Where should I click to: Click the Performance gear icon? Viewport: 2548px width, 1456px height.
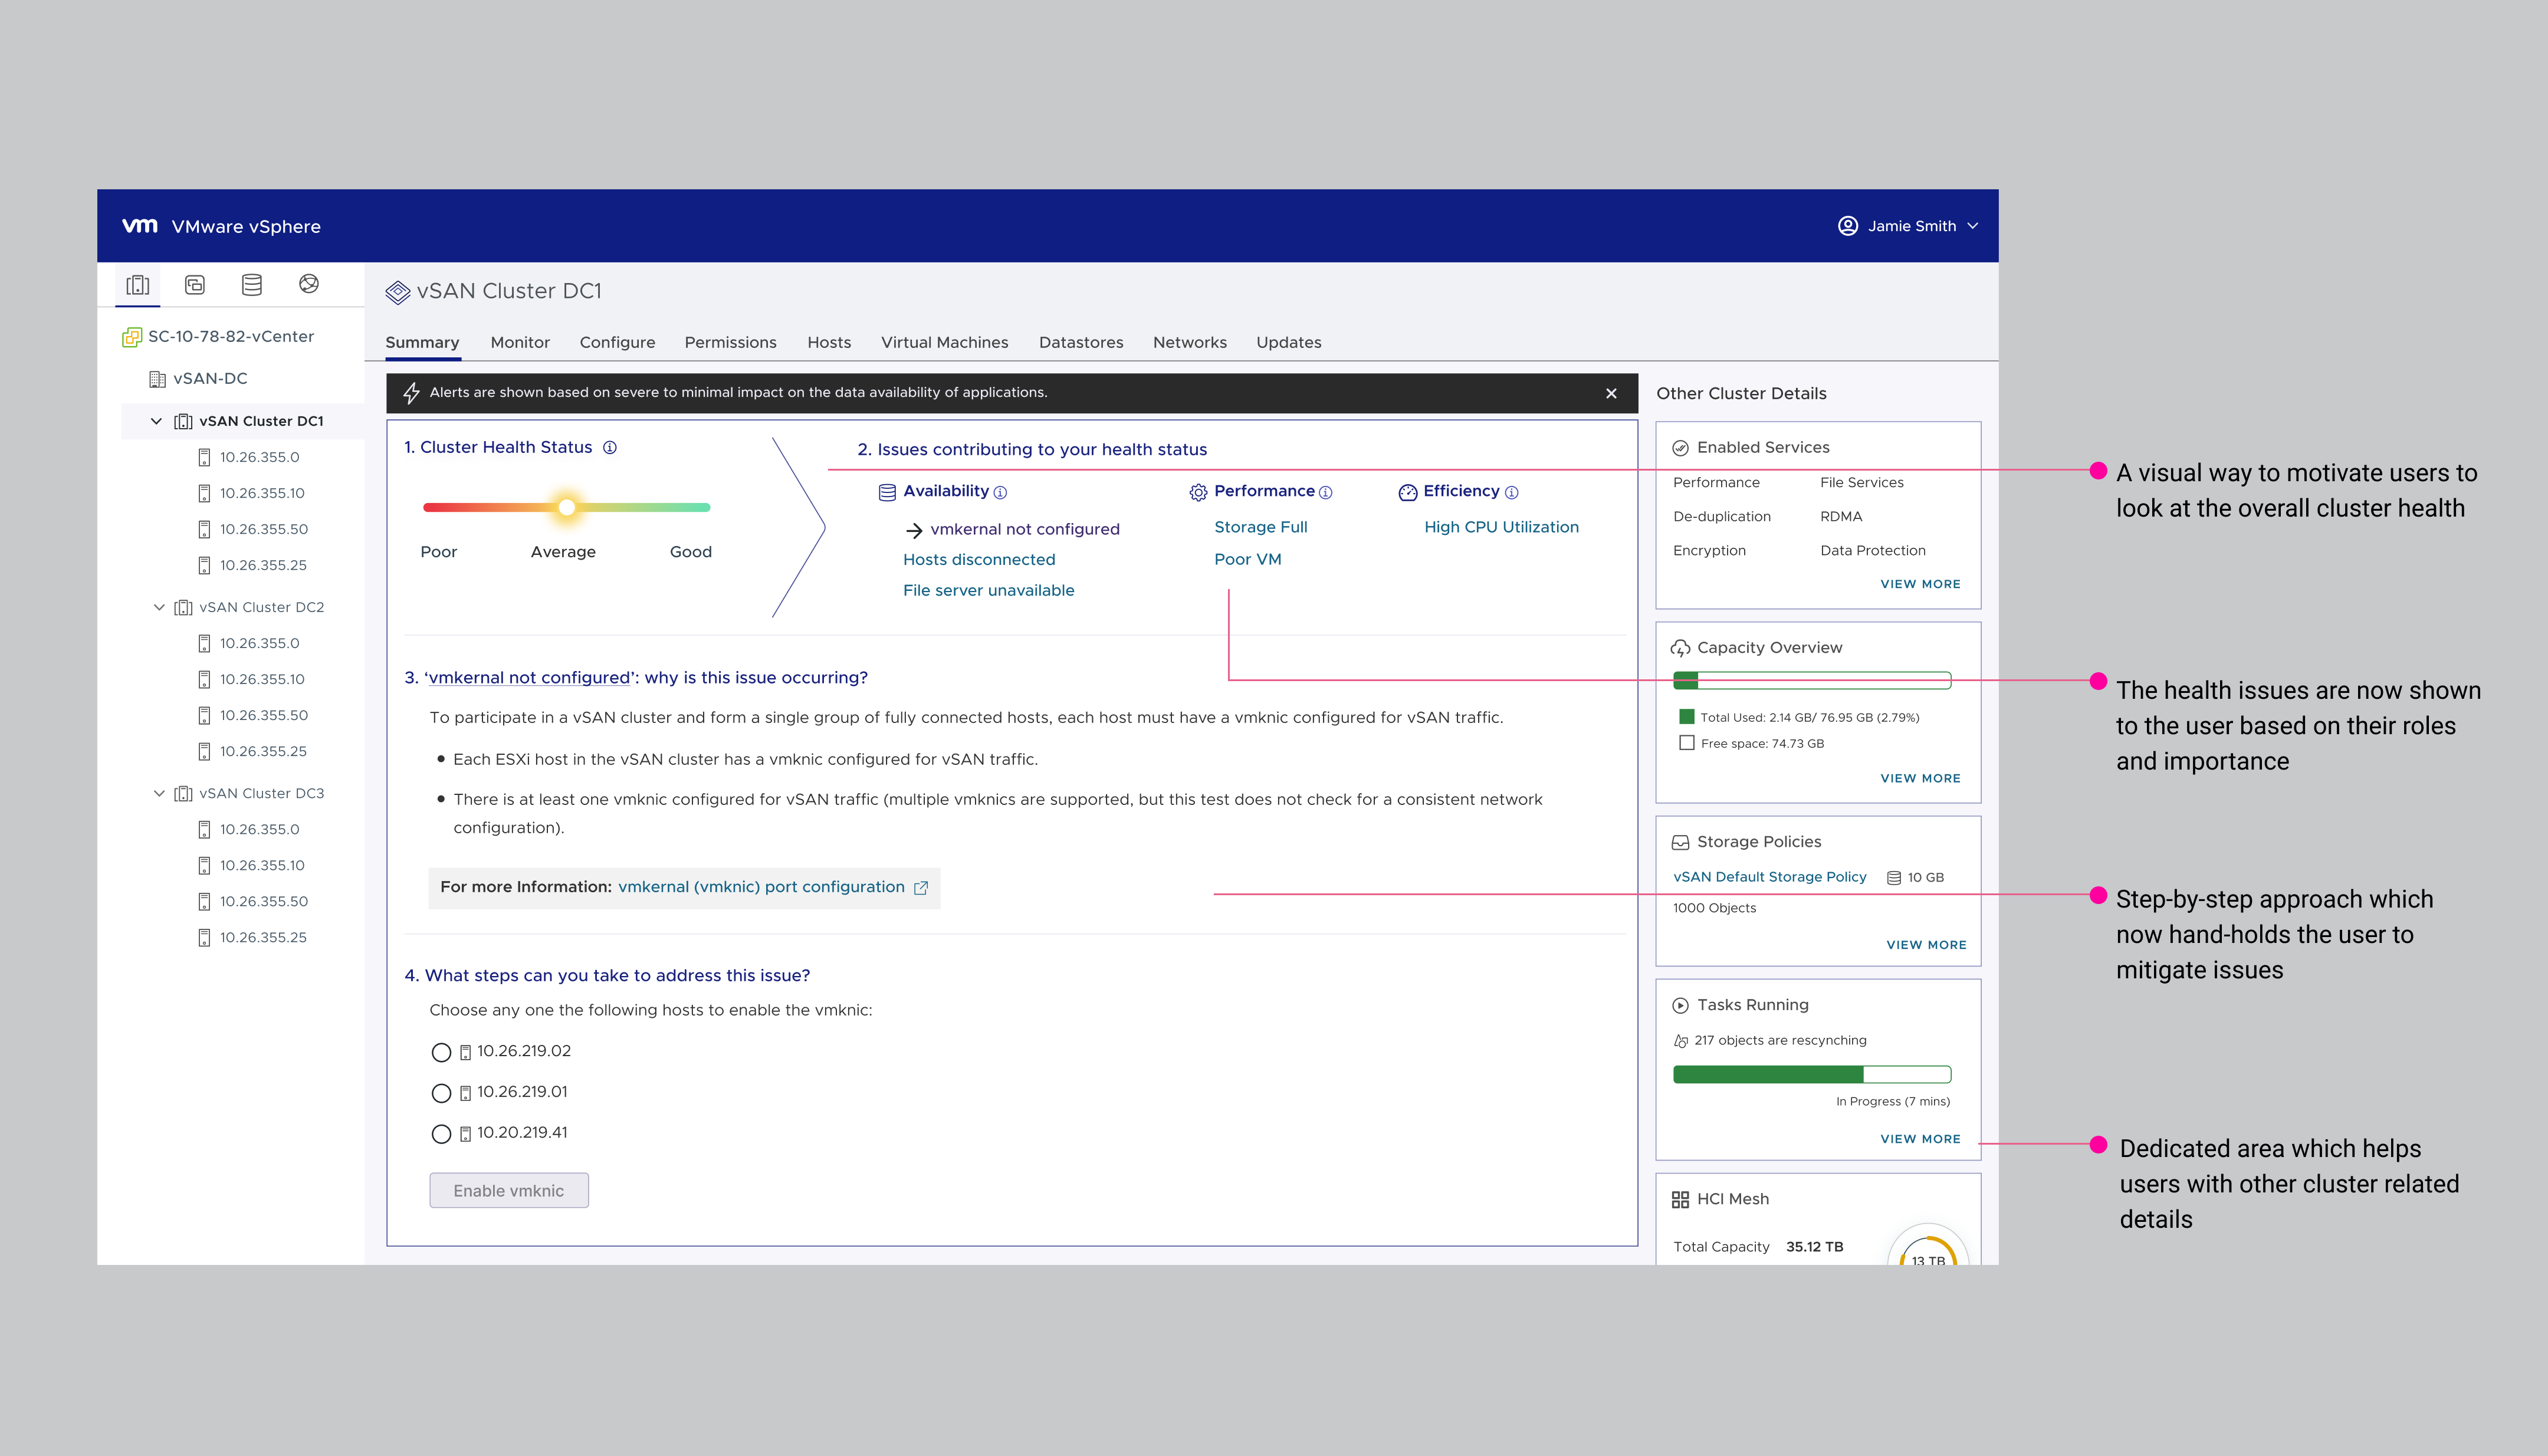[x=1198, y=492]
